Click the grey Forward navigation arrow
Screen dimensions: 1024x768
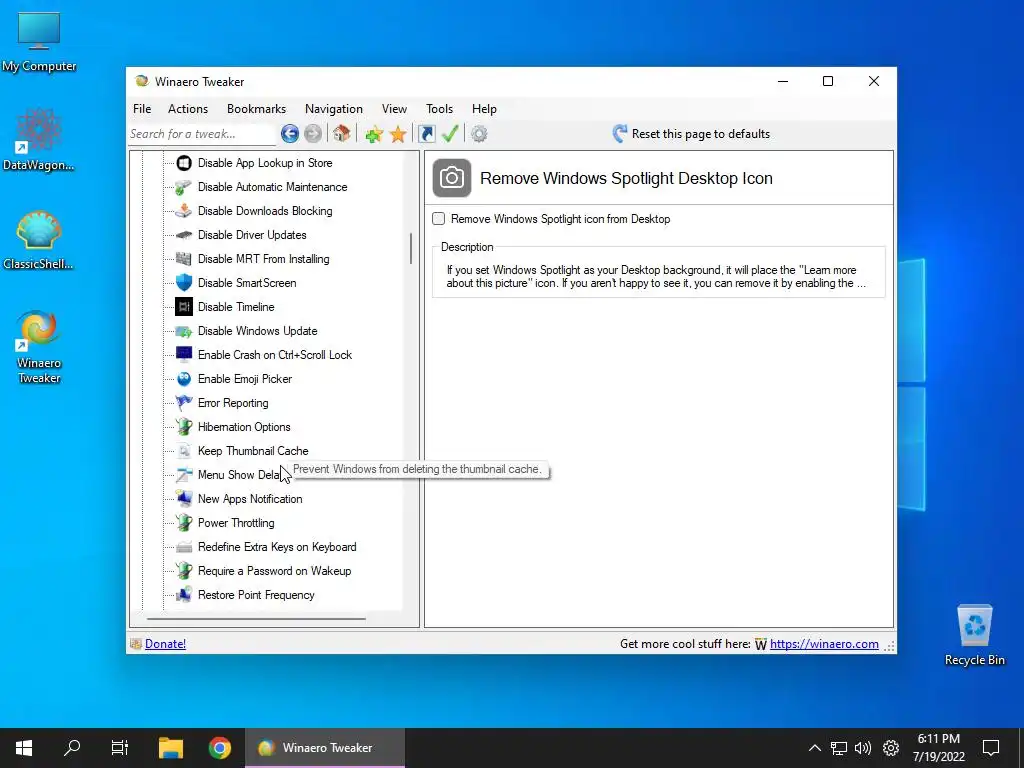pos(313,134)
